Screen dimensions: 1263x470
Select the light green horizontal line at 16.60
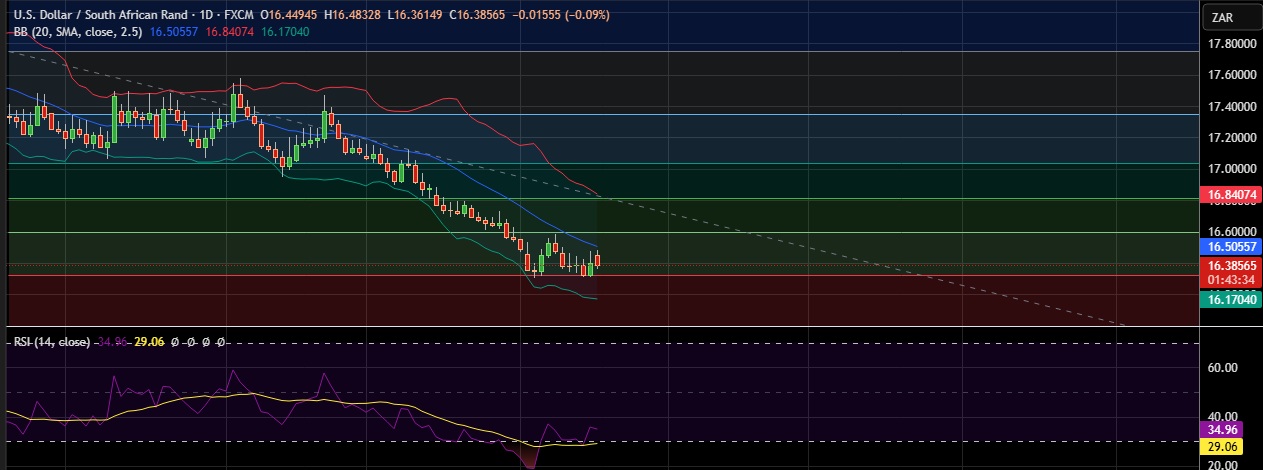(x=800, y=232)
